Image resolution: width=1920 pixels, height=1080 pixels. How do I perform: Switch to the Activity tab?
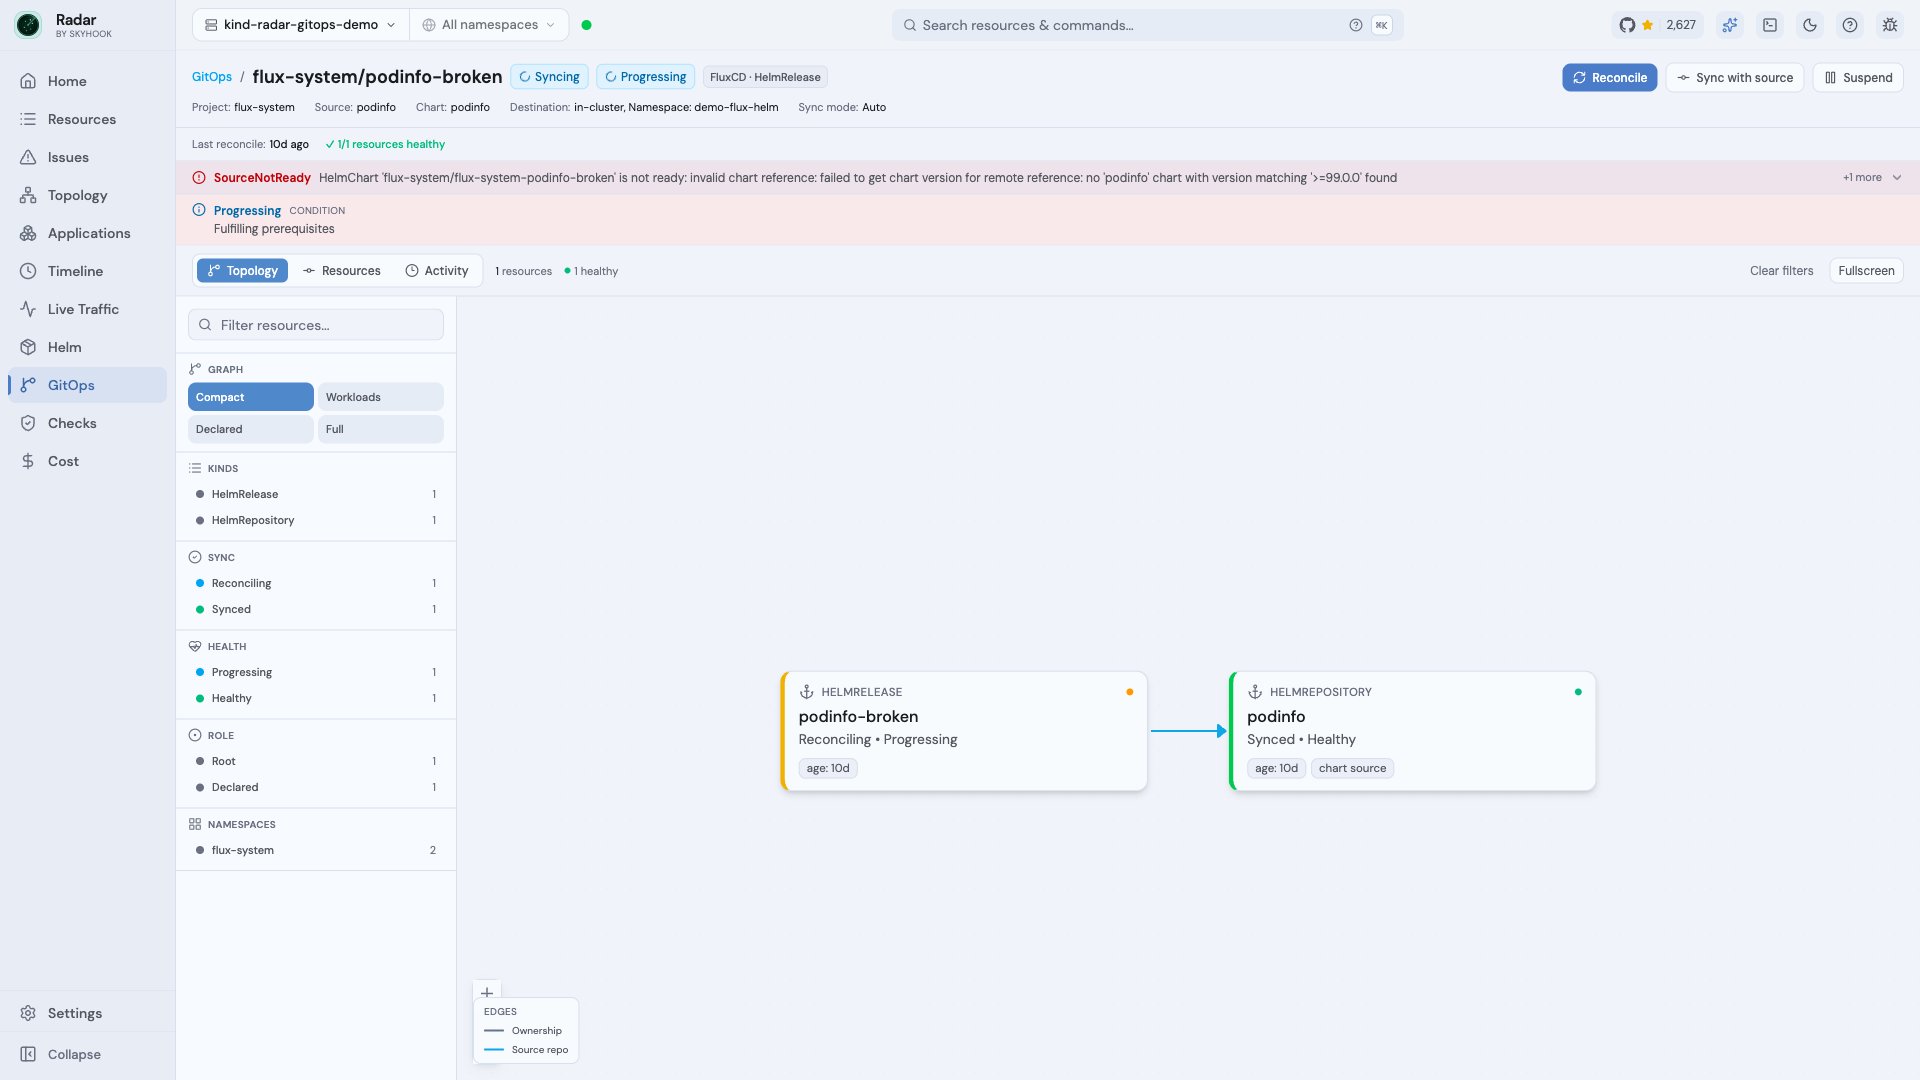436,271
